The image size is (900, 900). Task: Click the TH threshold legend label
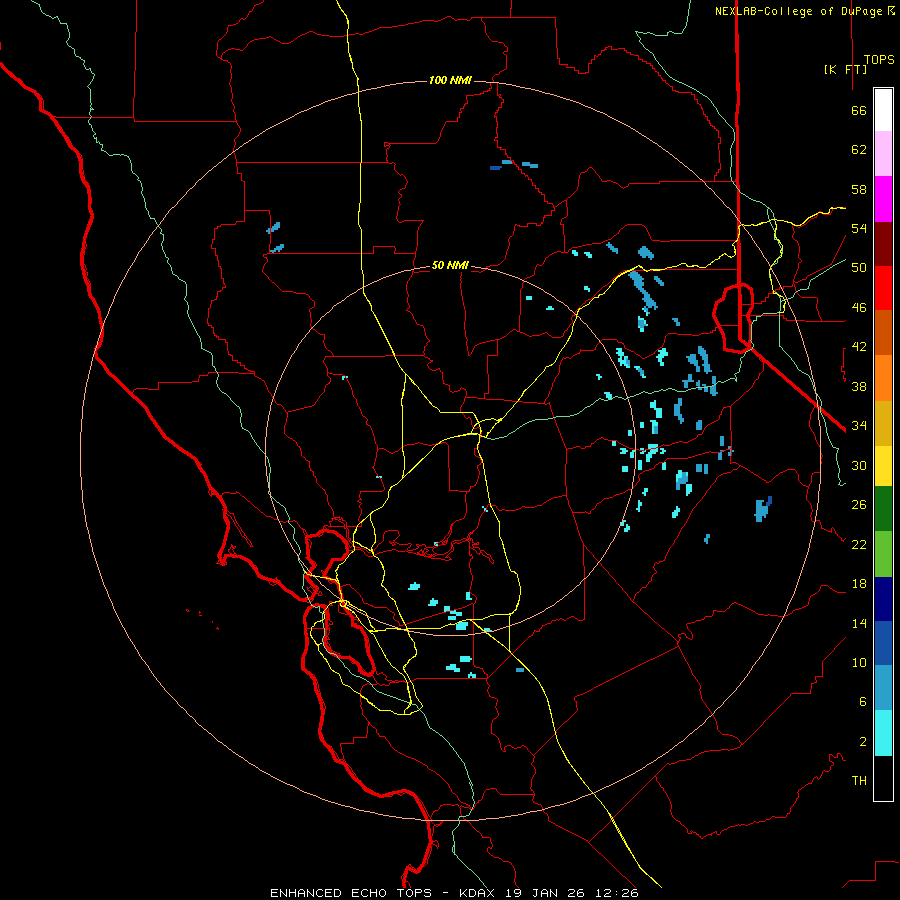859,781
